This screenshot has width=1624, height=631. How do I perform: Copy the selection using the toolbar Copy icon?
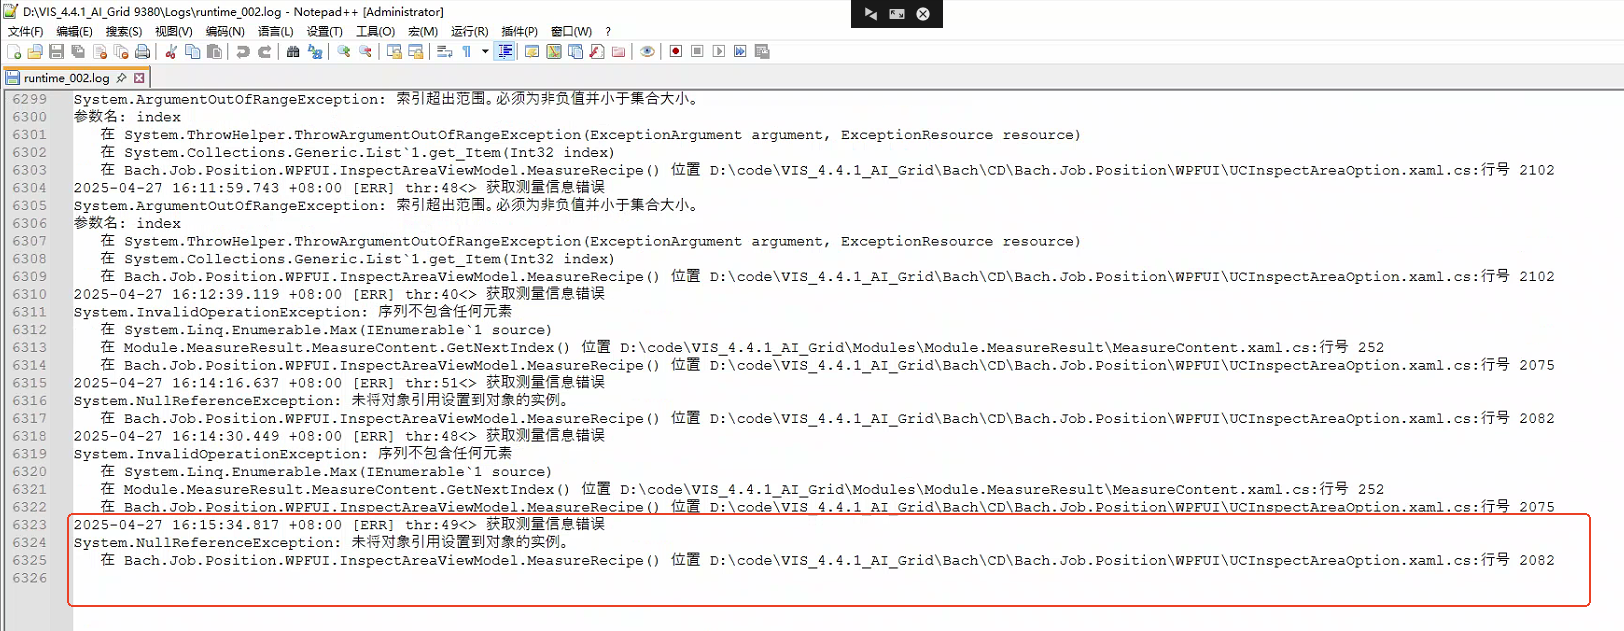192,51
